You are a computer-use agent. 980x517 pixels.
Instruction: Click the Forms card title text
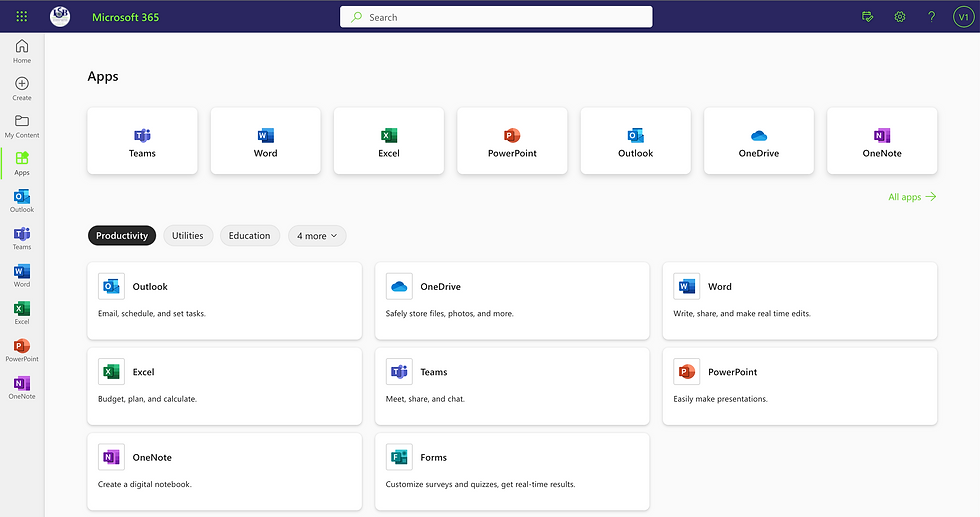pos(434,458)
